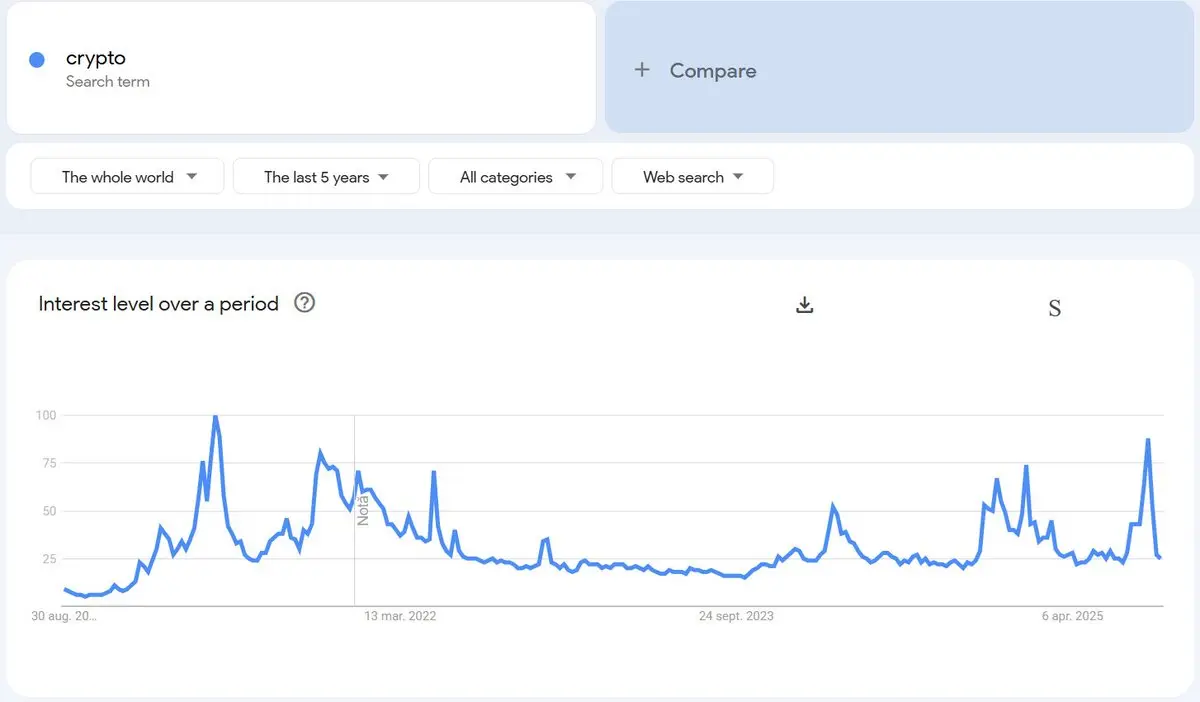The width and height of the screenshot is (1200, 702).
Task: Click the Compare button
Action: click(x=900, y=68)
